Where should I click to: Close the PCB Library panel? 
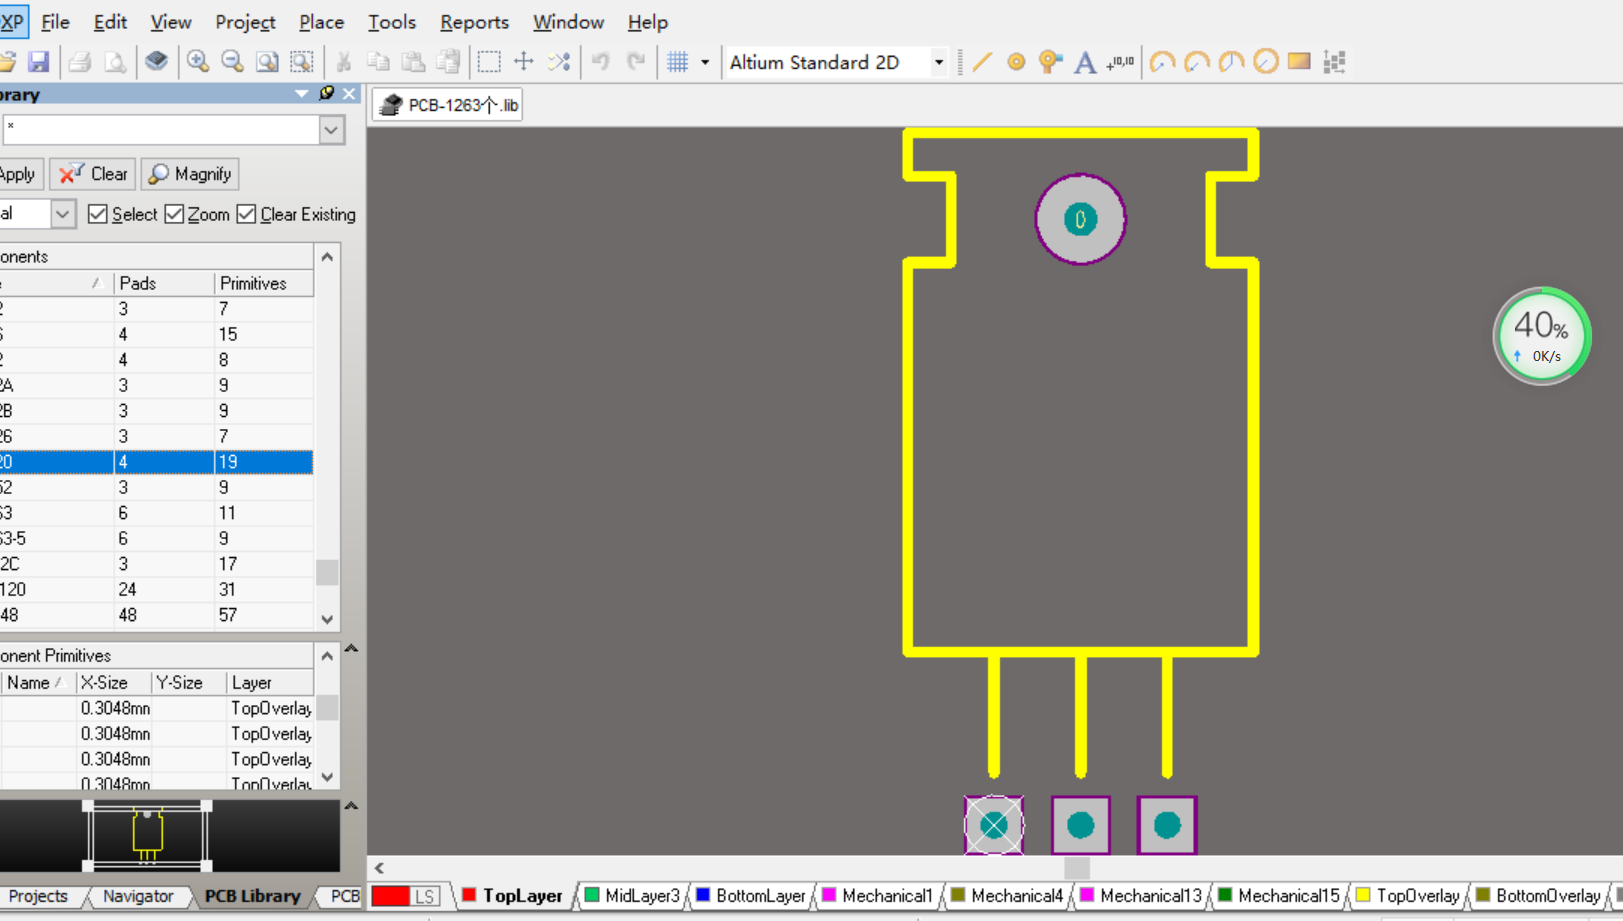(x=349, y=94)
